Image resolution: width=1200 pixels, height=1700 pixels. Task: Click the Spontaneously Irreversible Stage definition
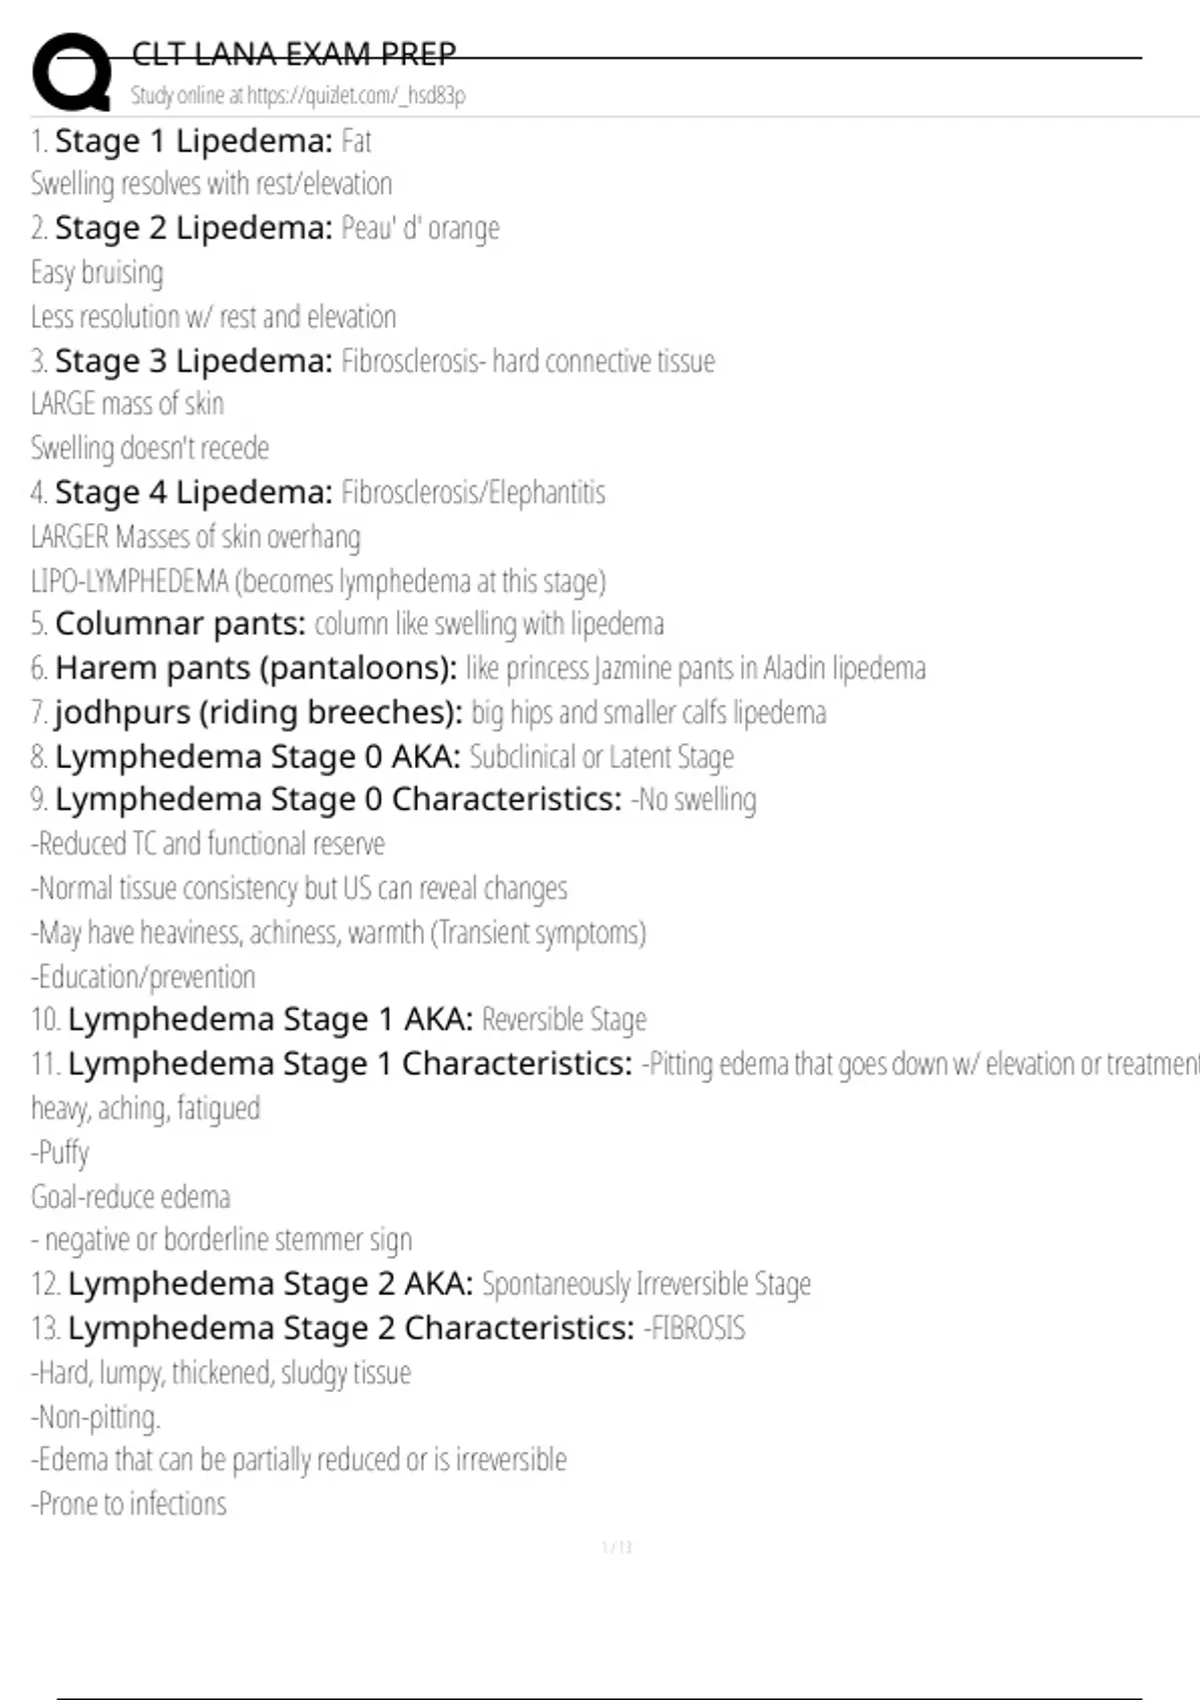click(646, 1284)
